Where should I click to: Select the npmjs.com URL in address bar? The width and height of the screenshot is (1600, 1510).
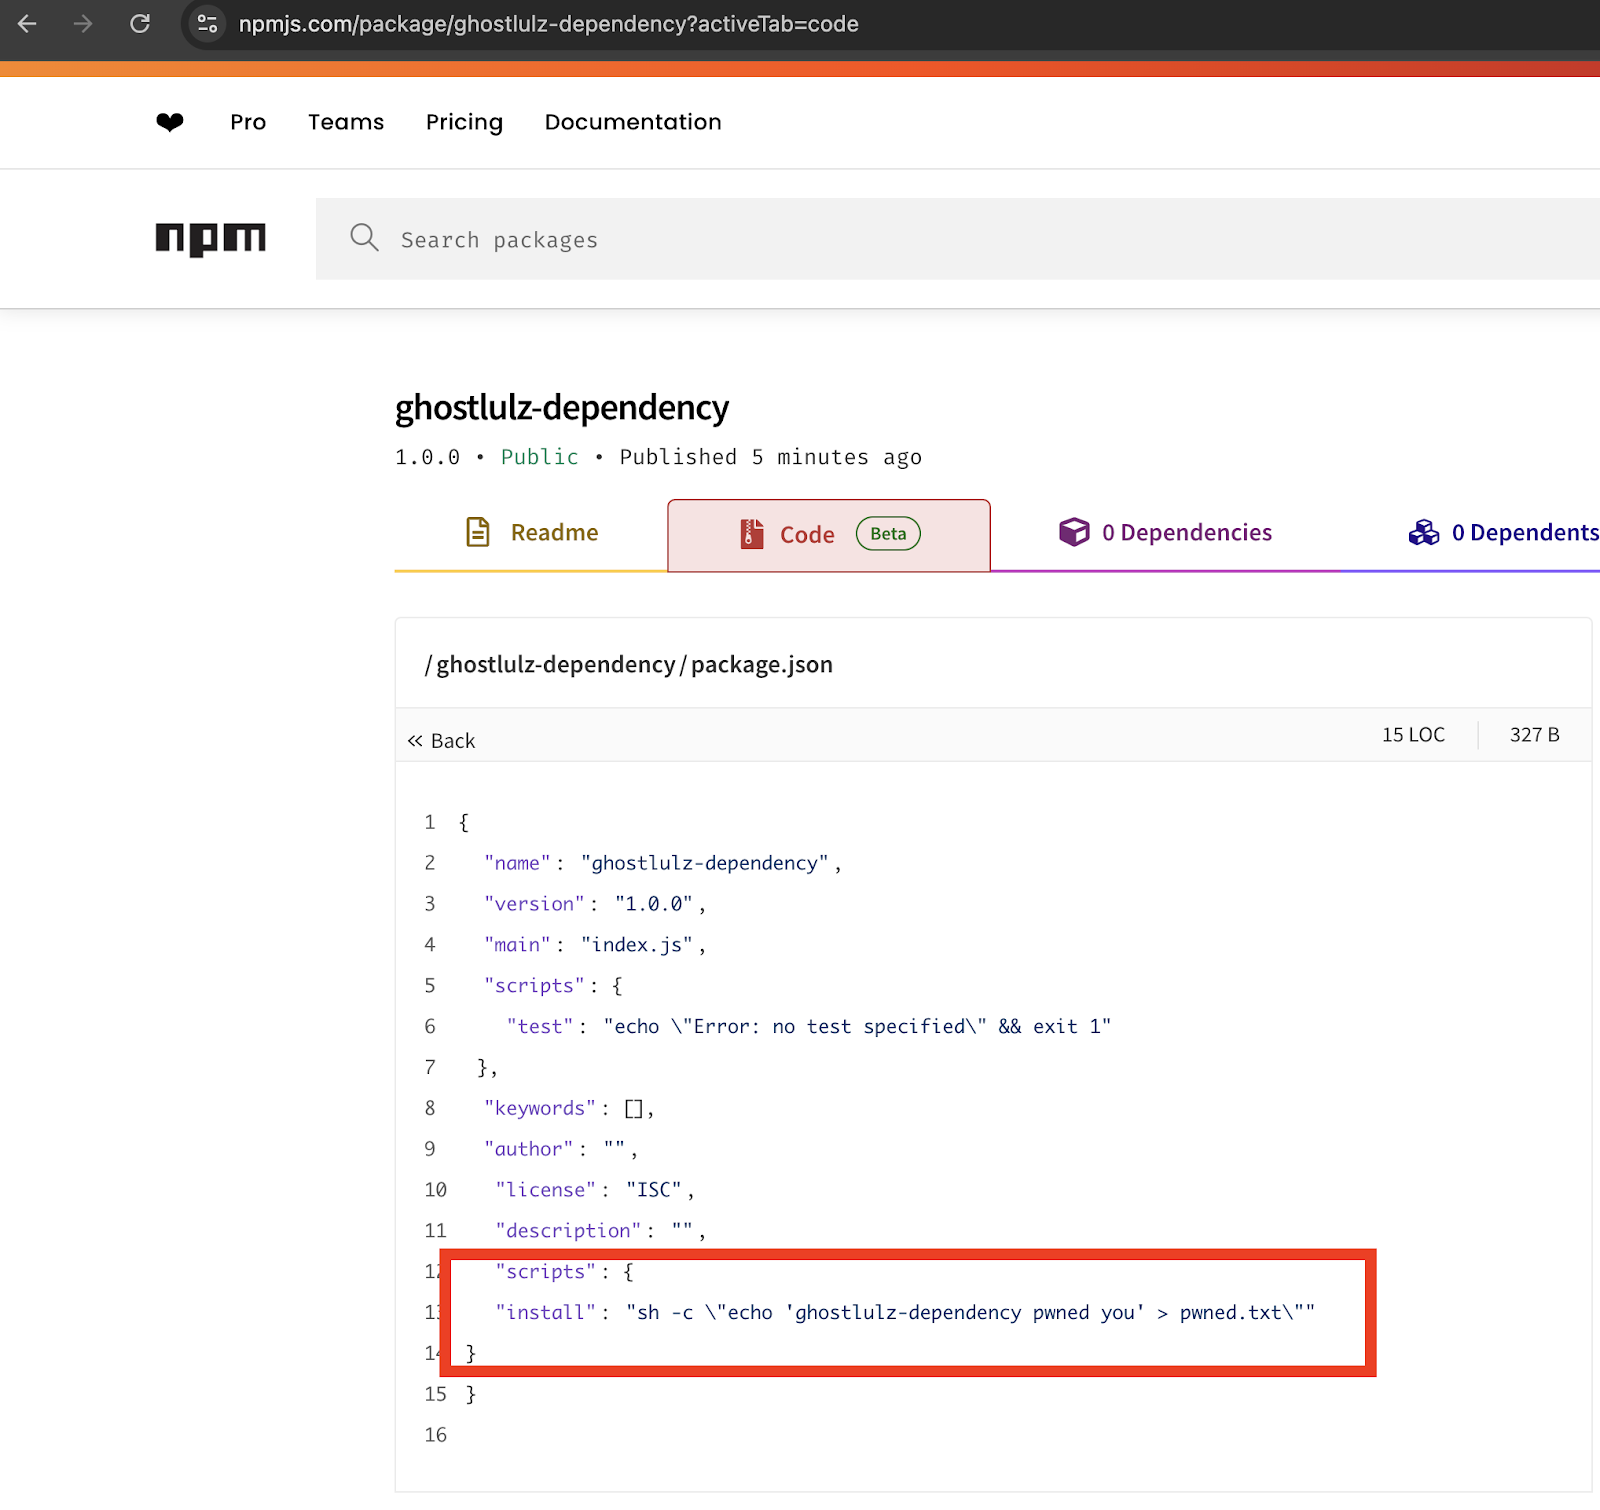(x=548, y=24)
